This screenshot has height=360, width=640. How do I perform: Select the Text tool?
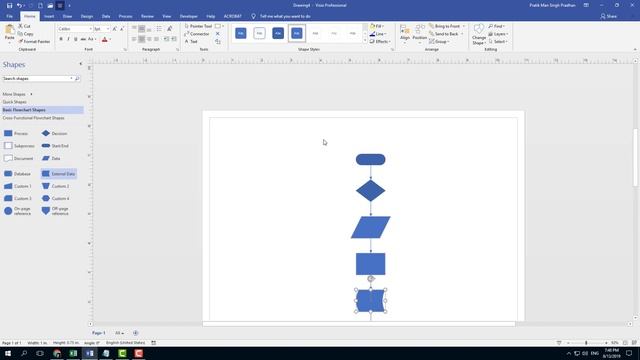191,42
